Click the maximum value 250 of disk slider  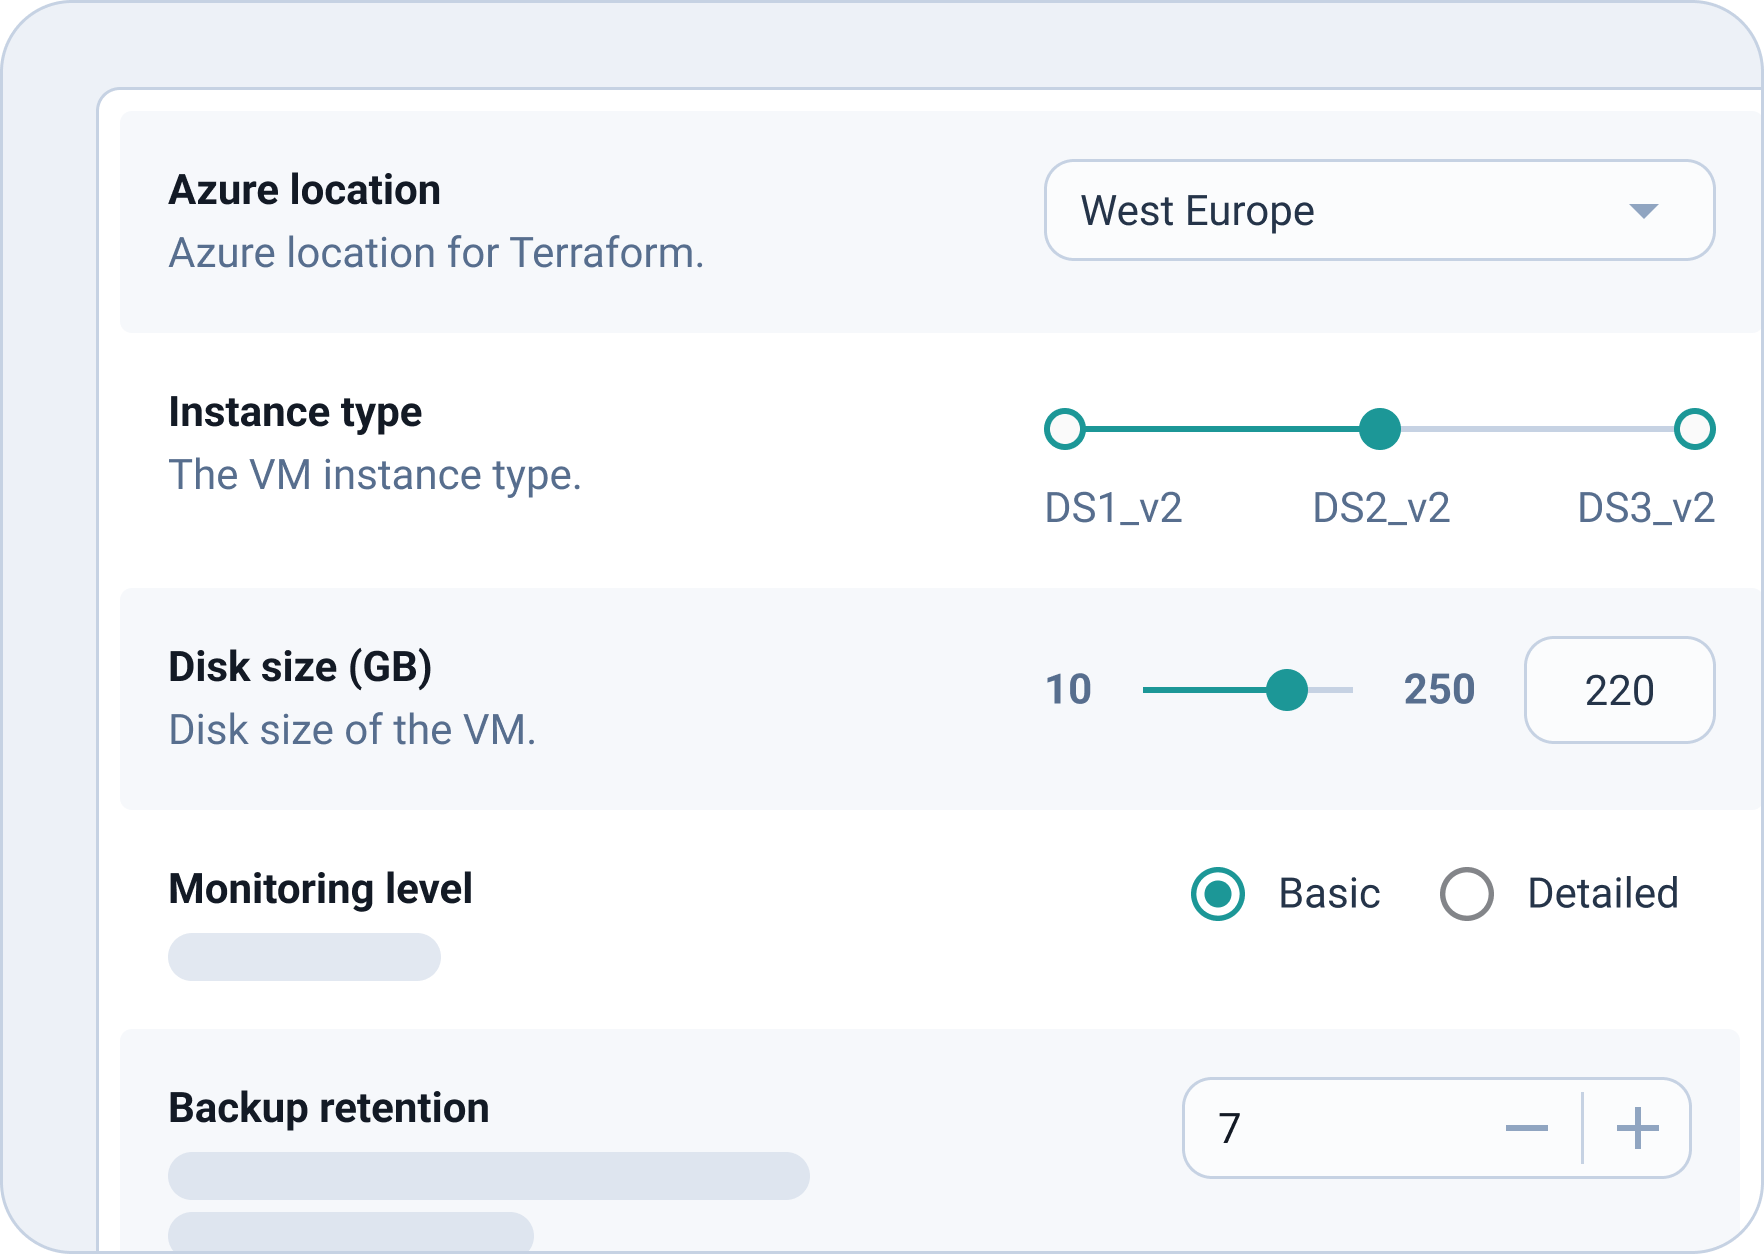tap(1439, 690)
